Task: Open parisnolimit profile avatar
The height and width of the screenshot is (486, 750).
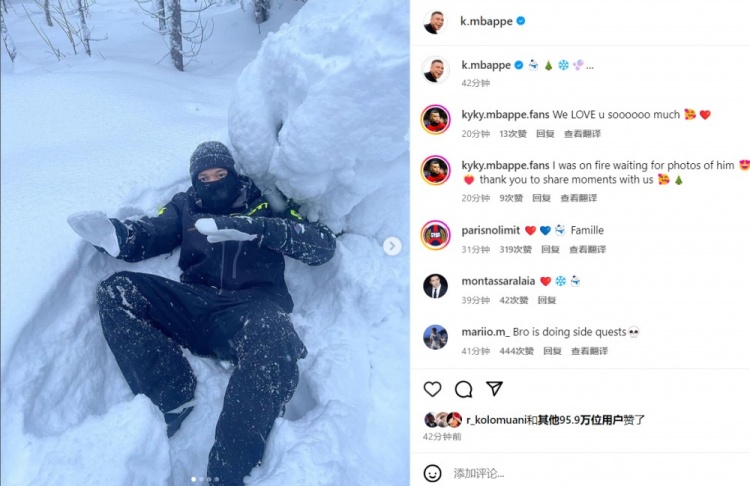Action: click(x=435, y=235)
